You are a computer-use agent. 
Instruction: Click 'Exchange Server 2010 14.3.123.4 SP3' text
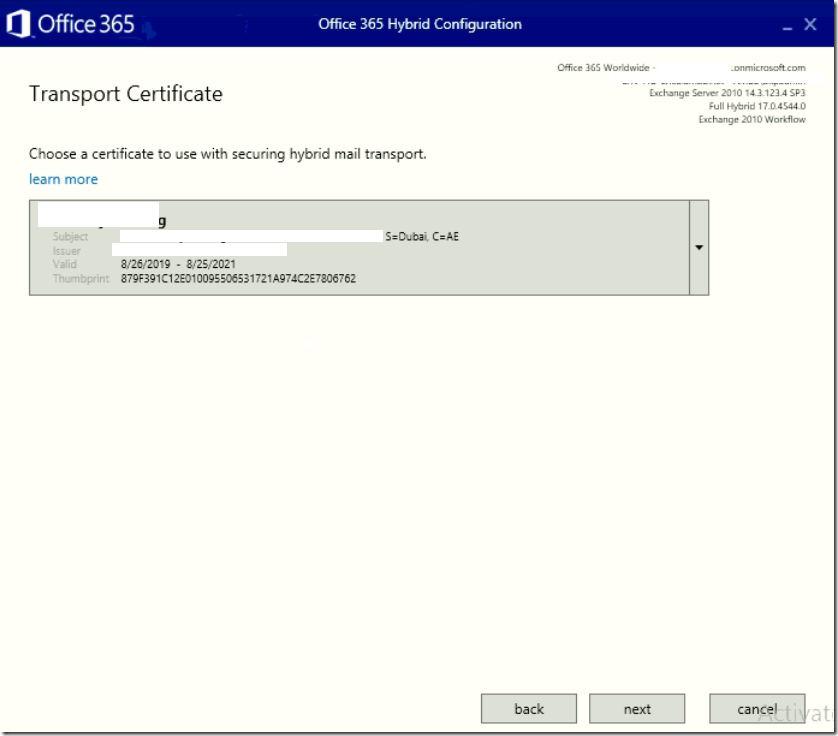coord(727,93)
